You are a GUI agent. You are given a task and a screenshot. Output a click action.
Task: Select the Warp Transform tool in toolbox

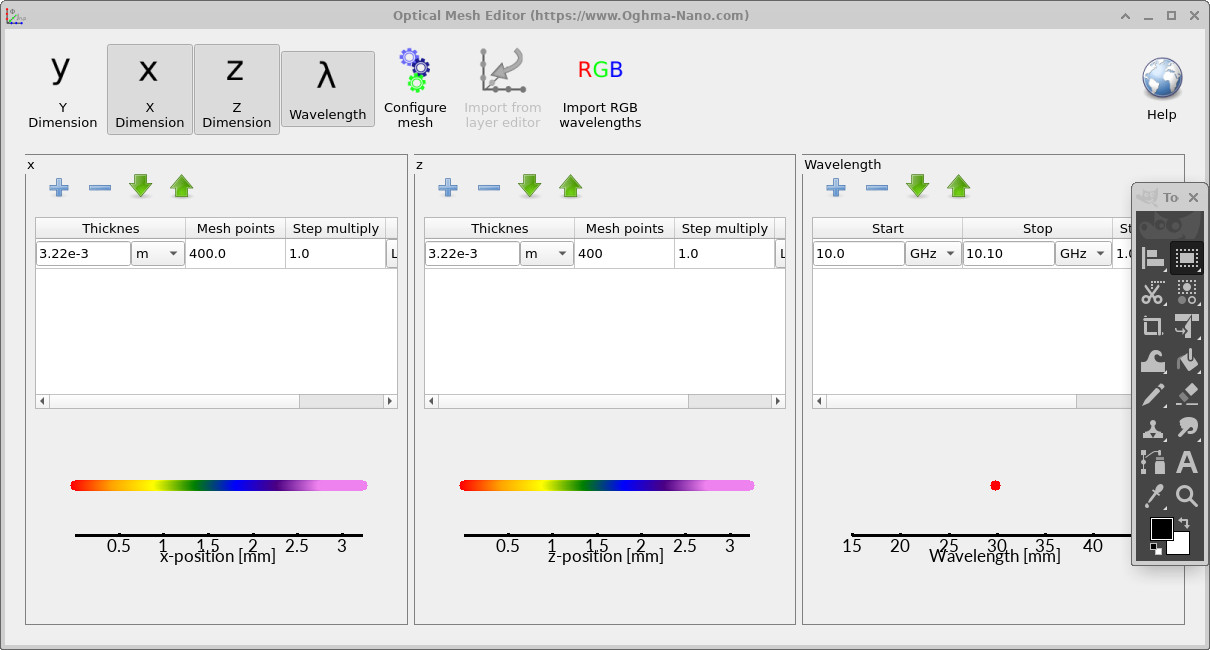point(1153,361)
